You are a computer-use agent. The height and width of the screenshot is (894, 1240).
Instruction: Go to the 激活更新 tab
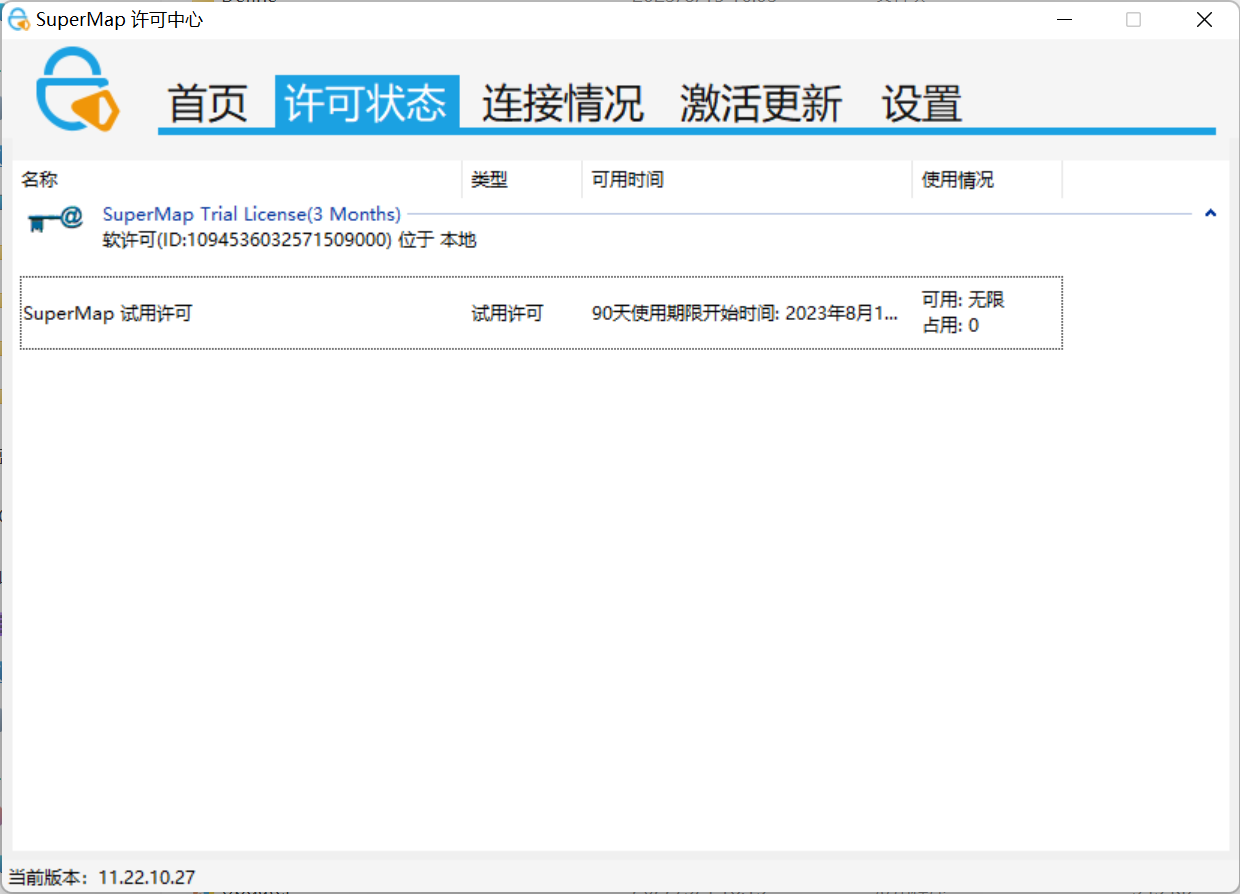point(761,103)
